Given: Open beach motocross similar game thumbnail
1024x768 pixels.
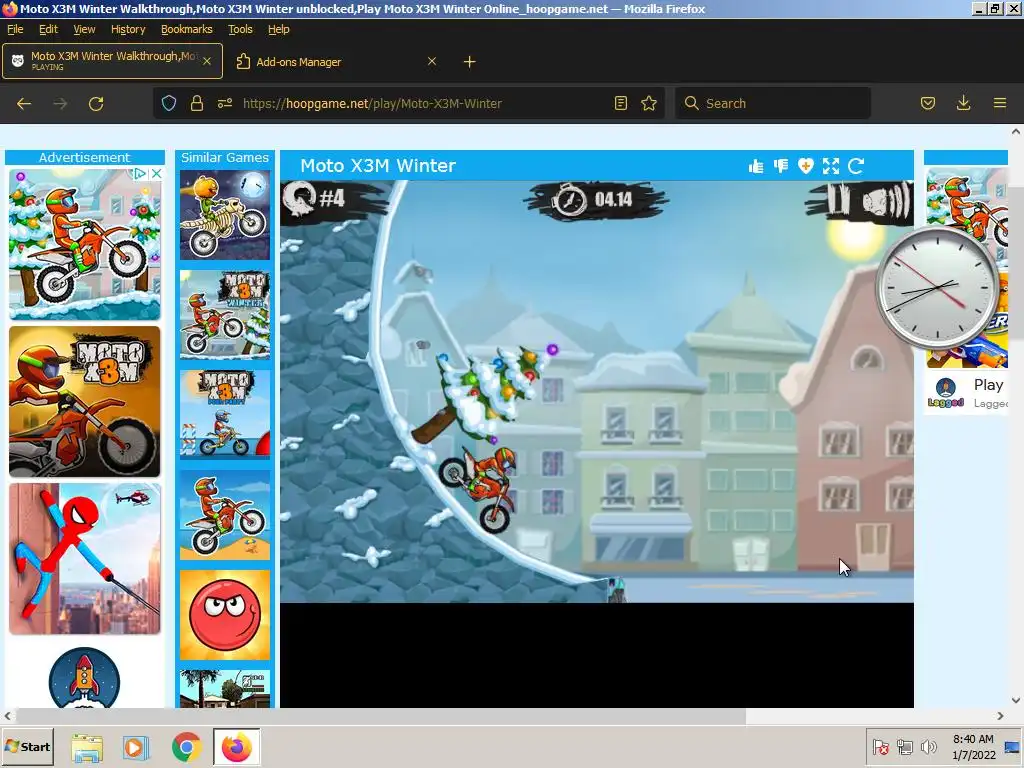Looking at the screenshot, I should [x=225, y=515].
